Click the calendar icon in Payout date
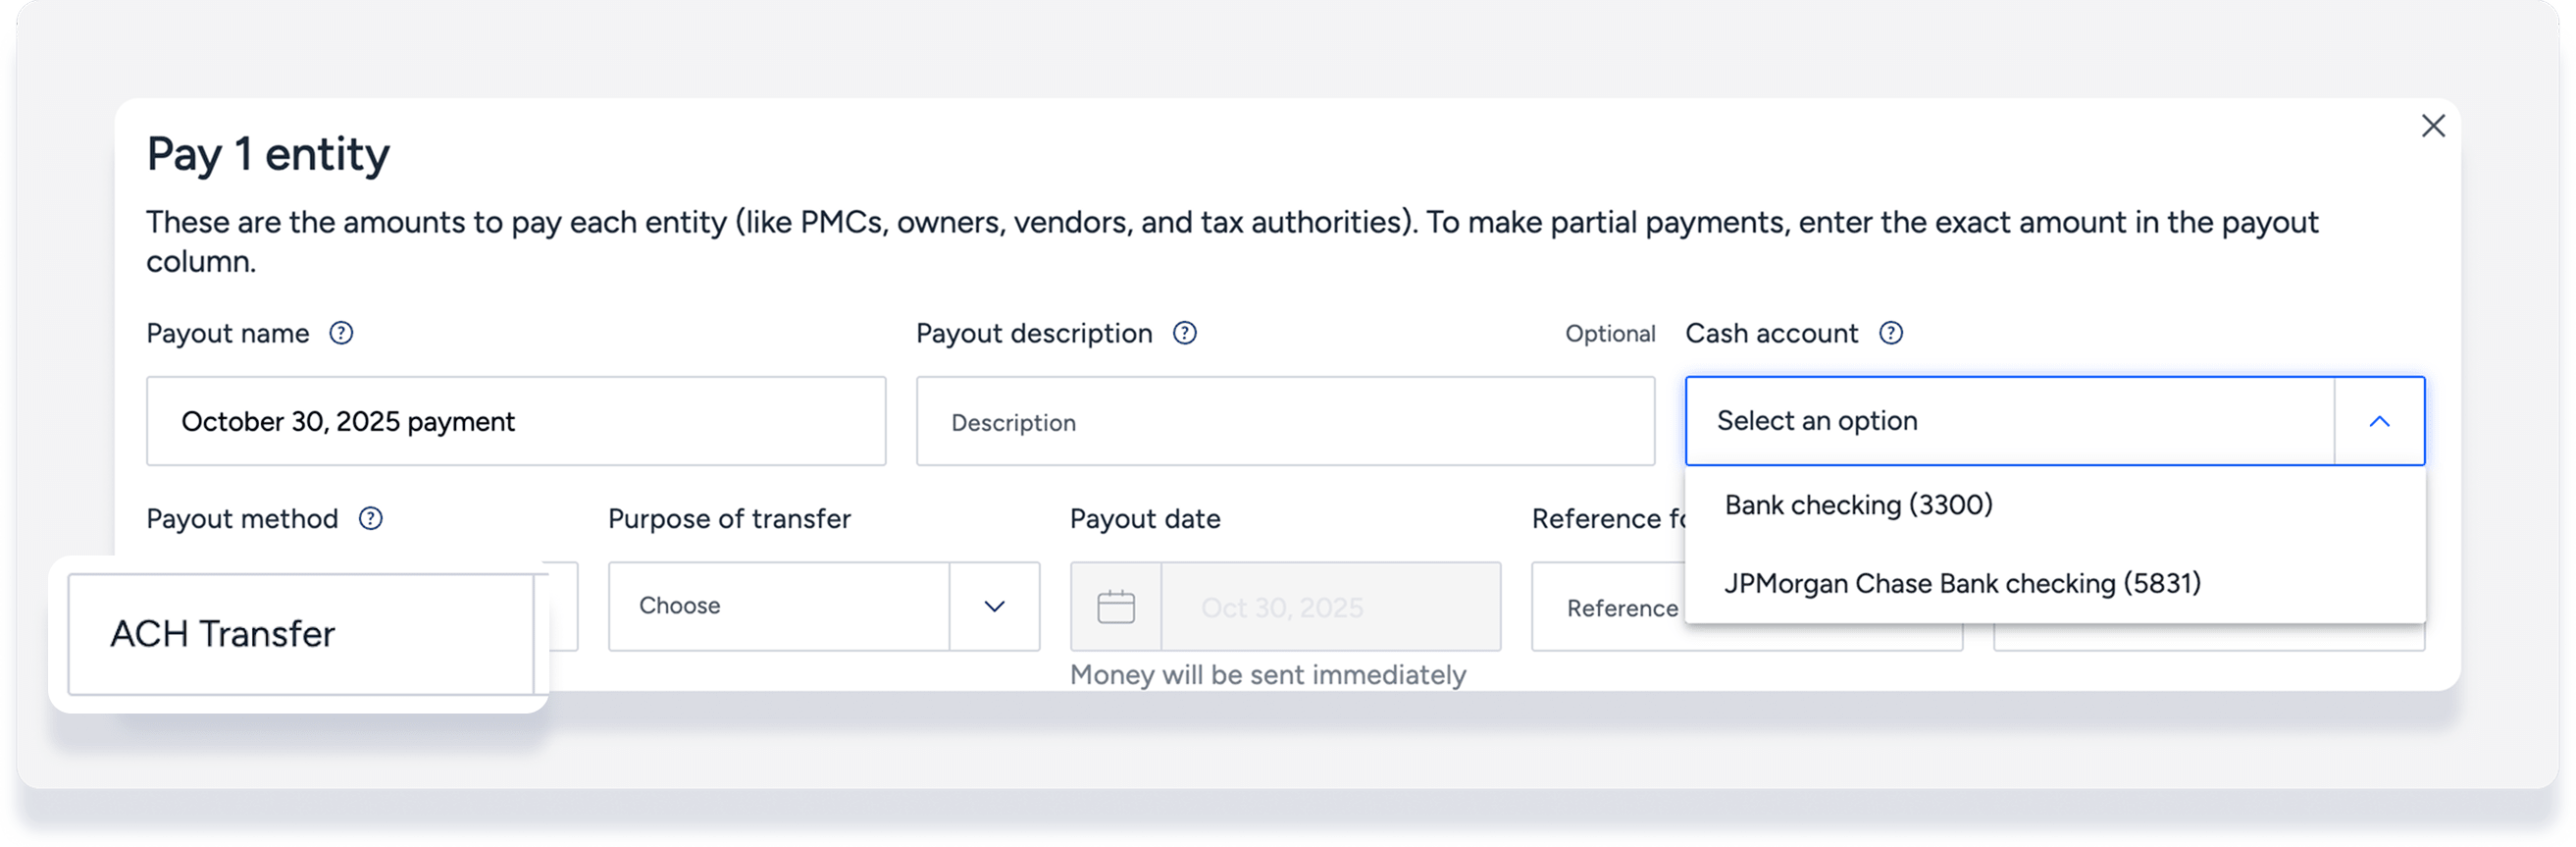The width and height of the screenshot is (2576, 847). pos(1116,607)
